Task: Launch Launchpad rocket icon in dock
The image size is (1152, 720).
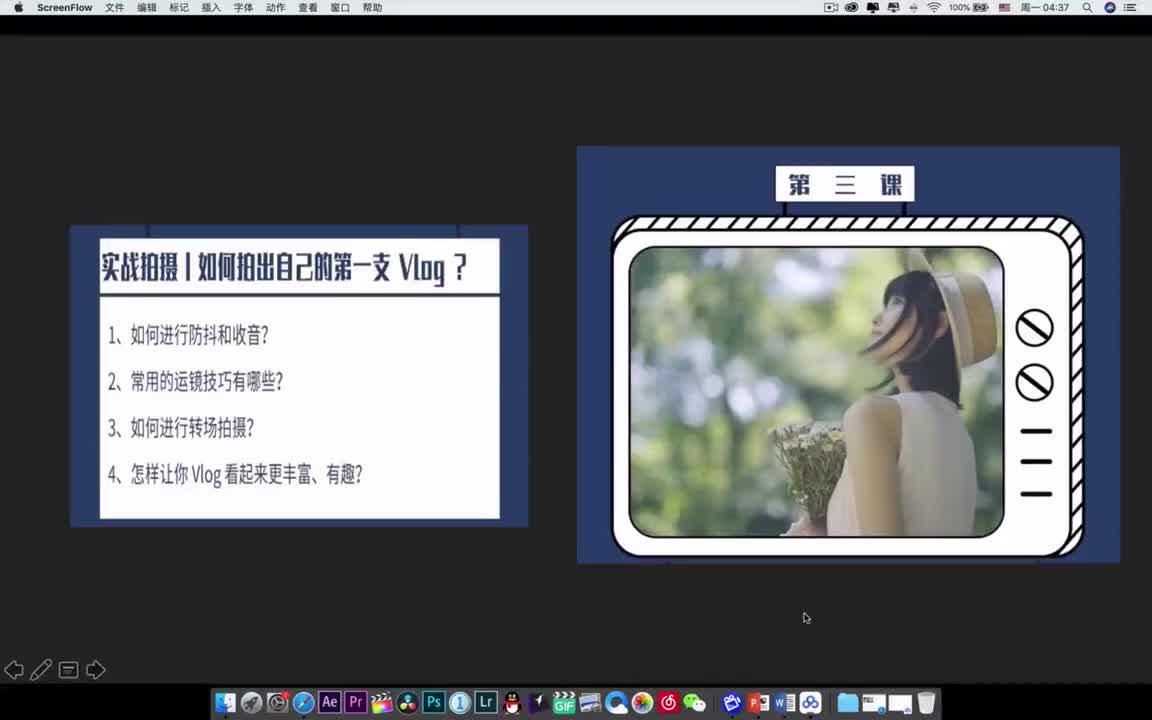Action: pyautogui.click(x=251, y=703)
